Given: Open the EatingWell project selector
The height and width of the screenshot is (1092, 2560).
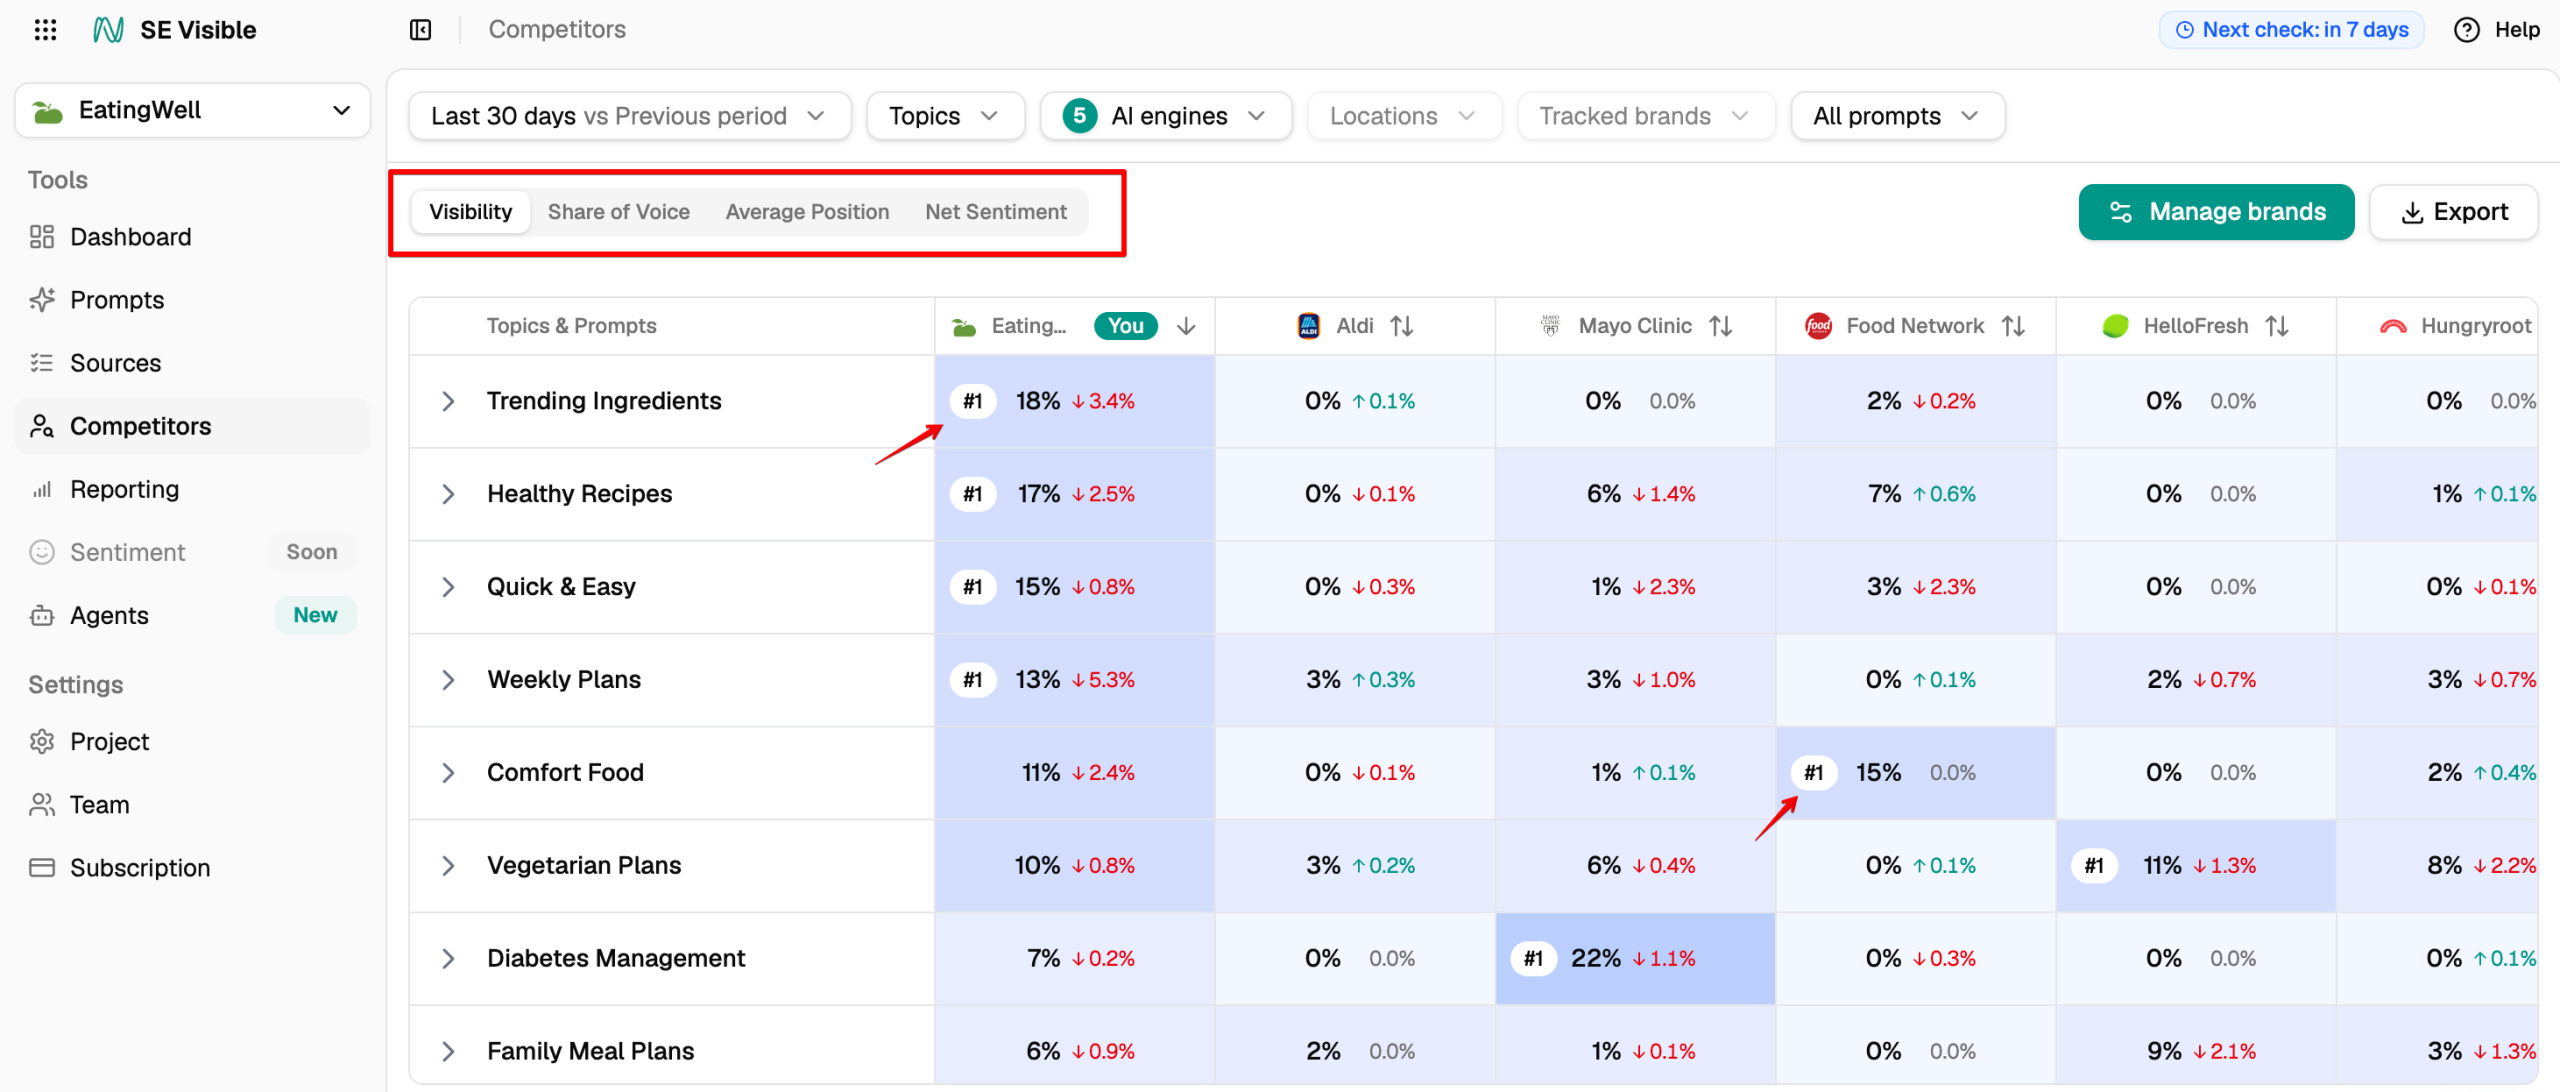Looking at the screenshot, I should point(193,110).
